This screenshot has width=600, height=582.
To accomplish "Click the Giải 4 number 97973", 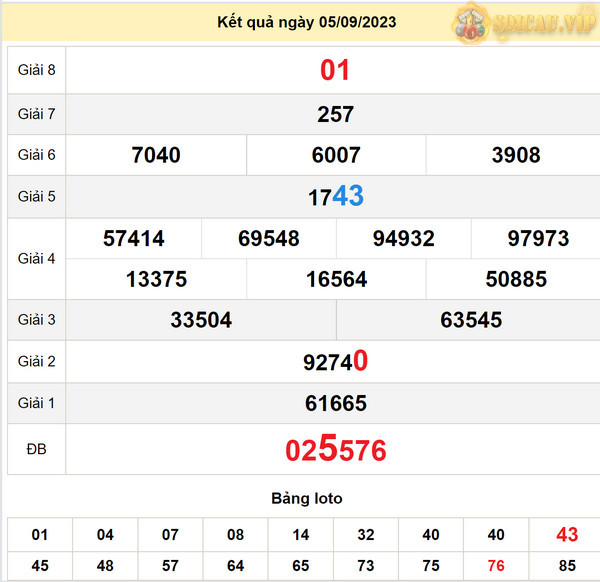I will pos(538,238).
